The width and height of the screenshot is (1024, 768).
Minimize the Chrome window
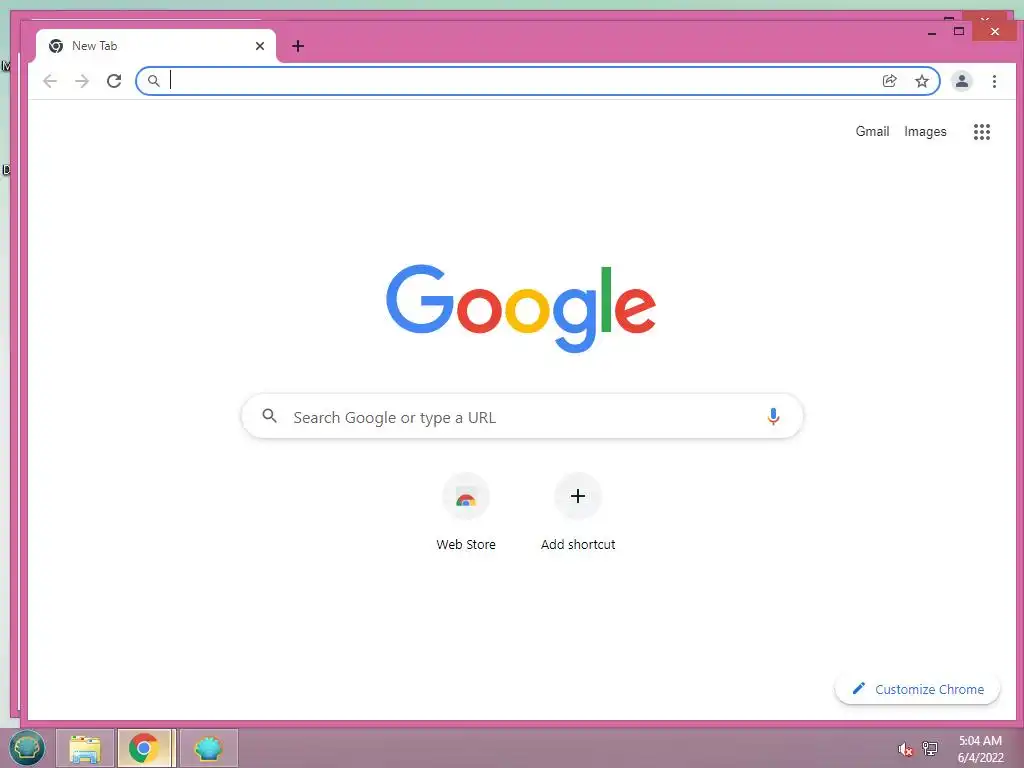click(932, 31)
